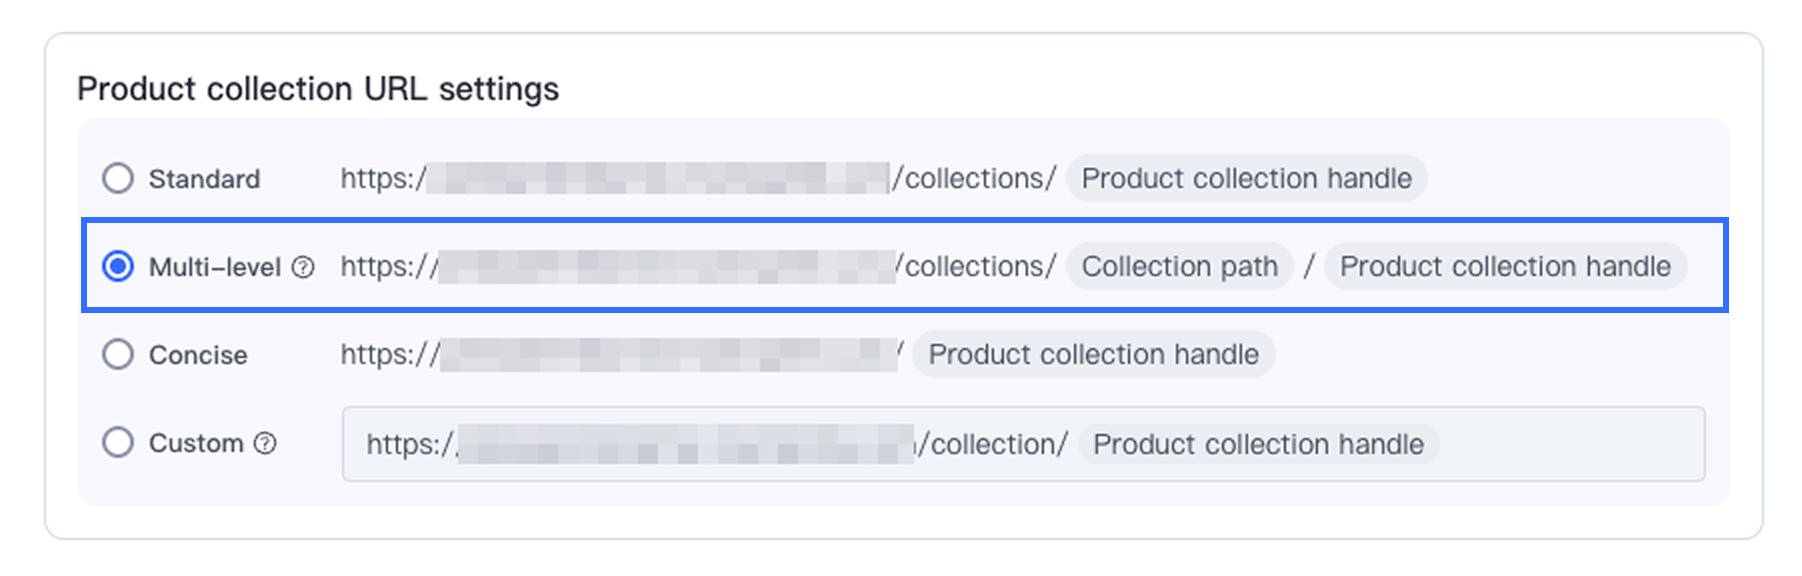Click the Standard option label
Viewport: 1802px width, 576px height.
click(x=204, y=179)
